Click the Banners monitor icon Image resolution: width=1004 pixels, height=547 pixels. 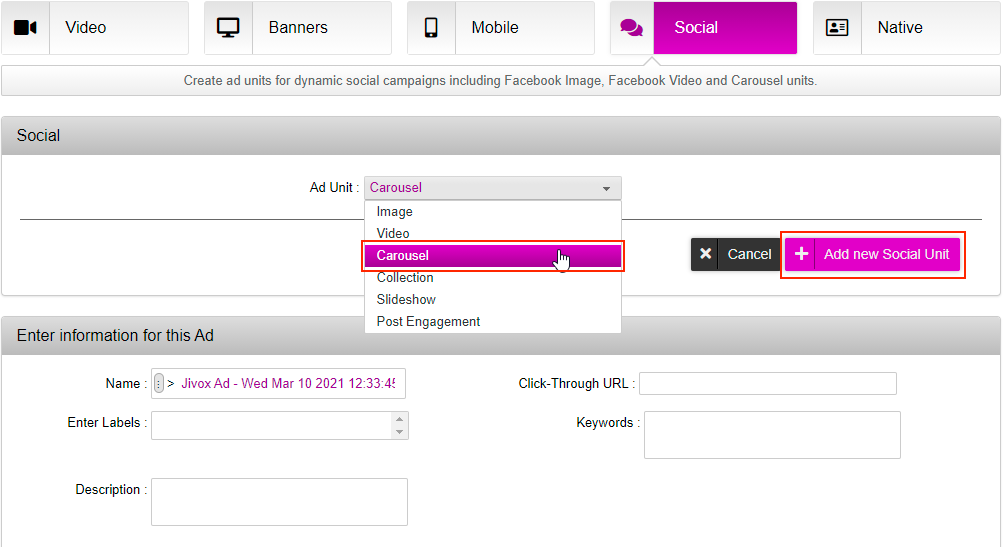pyautogui.click(x=228, y=28)
